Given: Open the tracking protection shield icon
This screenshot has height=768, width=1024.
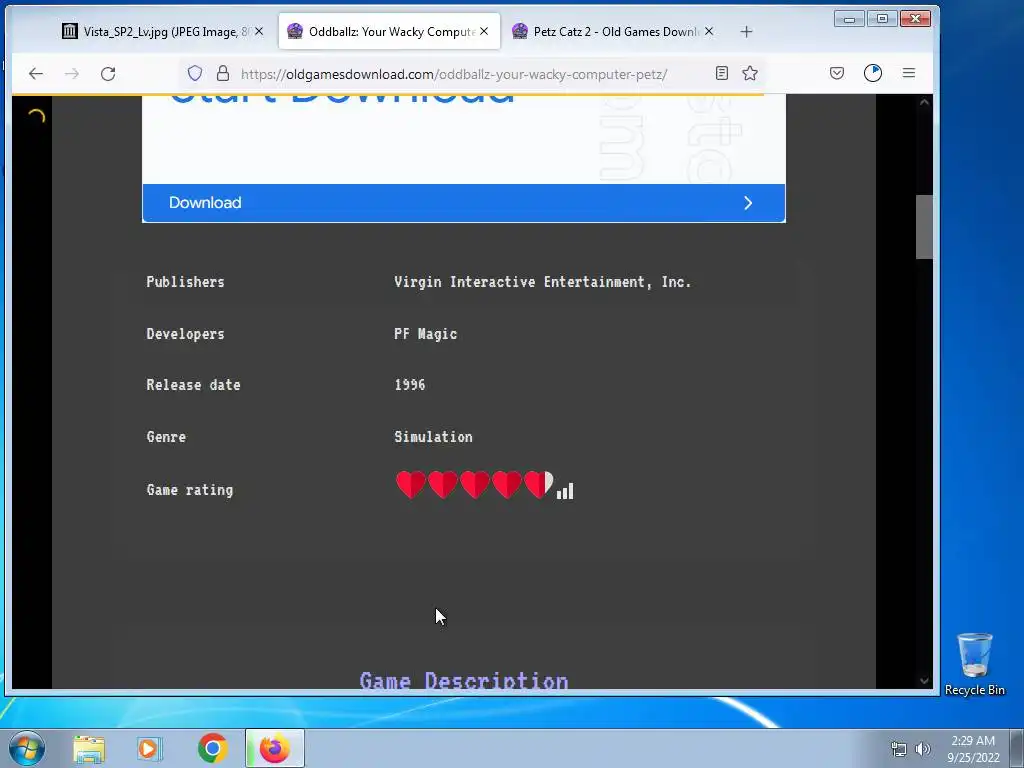Looking at the screenshot, I should point(195,73).
